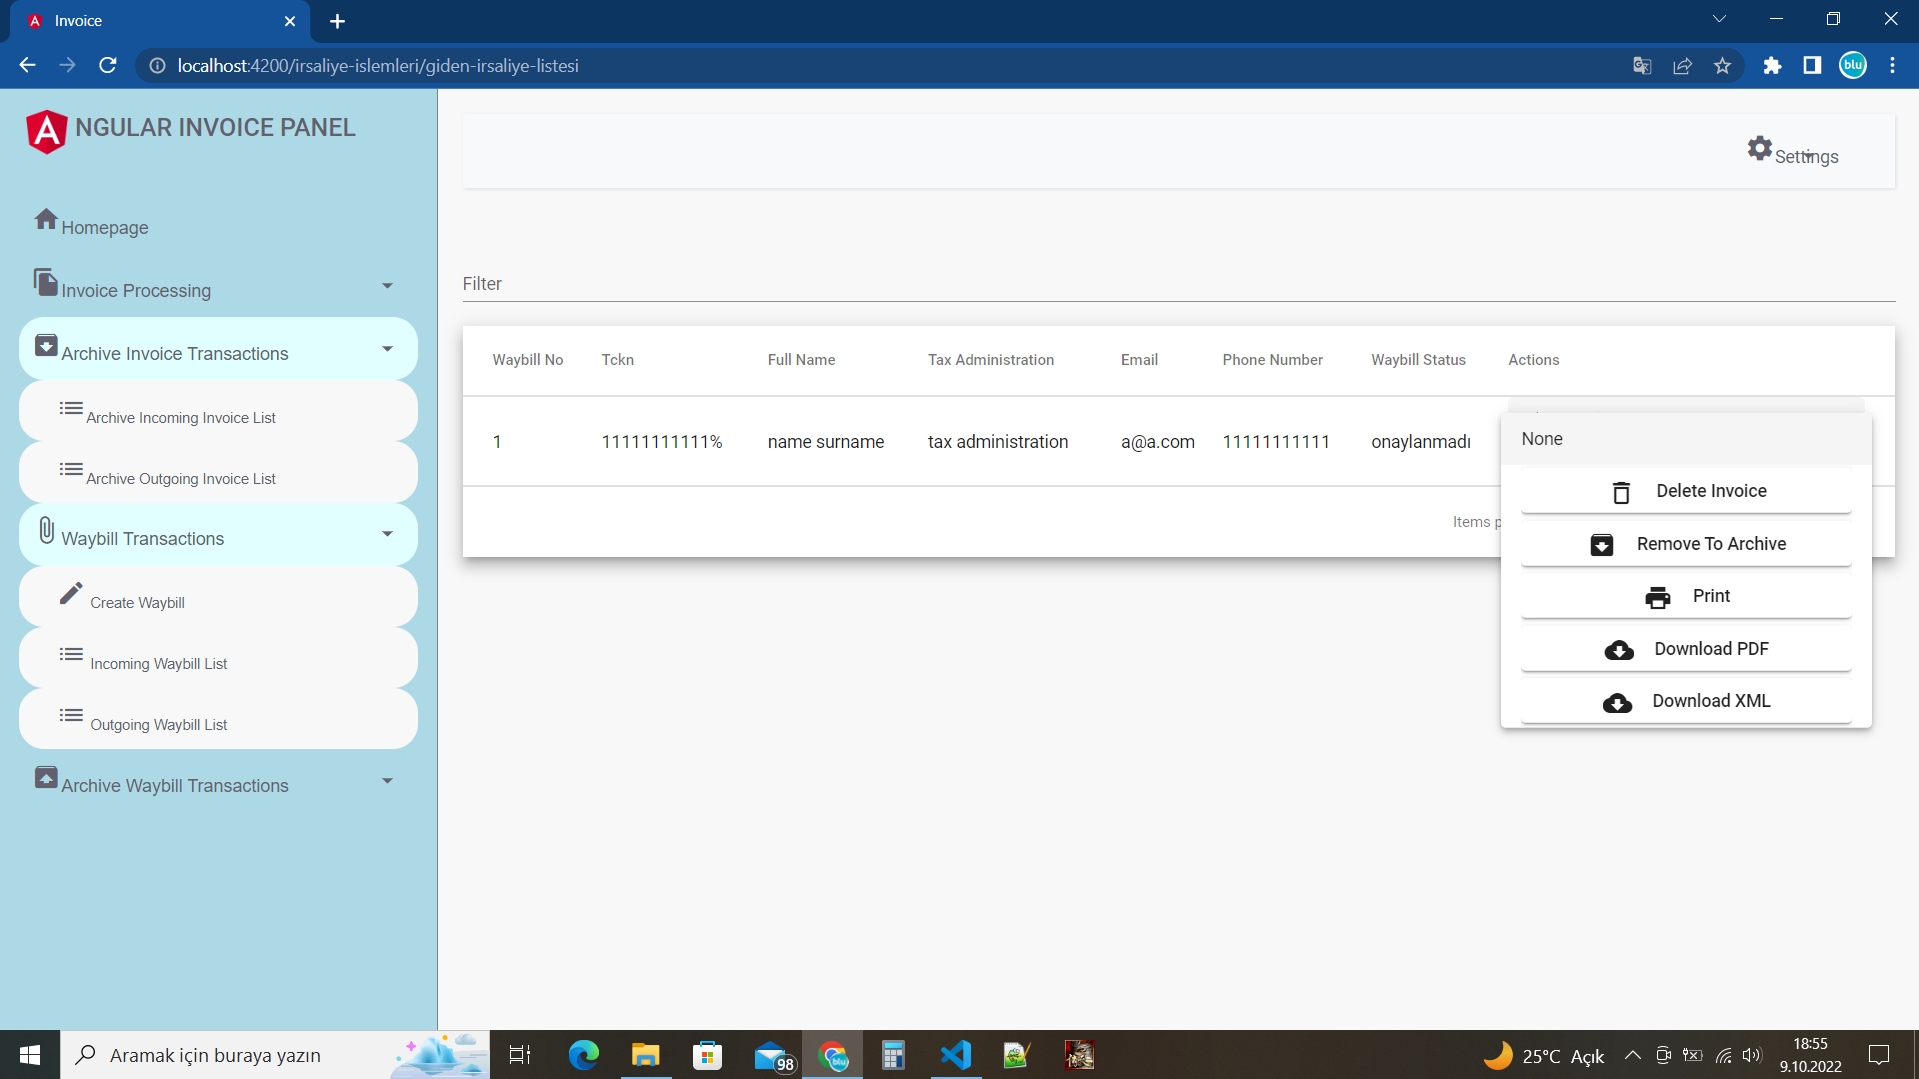Click the Filter input field
This screenshot has height=1079, width=1919.
pyautogui.click(x=1178, y=284)
